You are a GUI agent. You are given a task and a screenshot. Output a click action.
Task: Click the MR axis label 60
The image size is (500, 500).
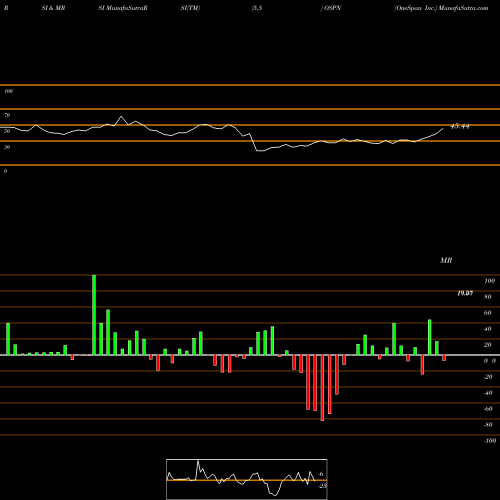pos(488,313)
